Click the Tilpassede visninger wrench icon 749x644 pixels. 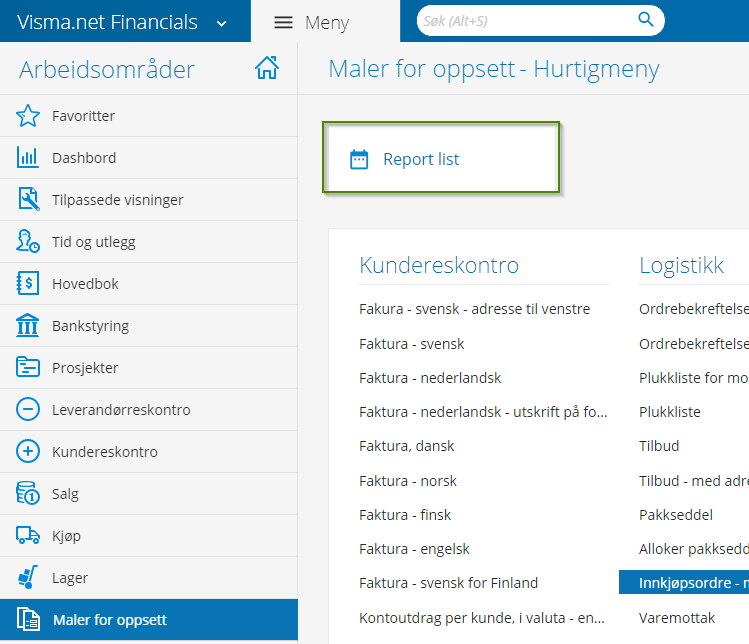point(28,200)
